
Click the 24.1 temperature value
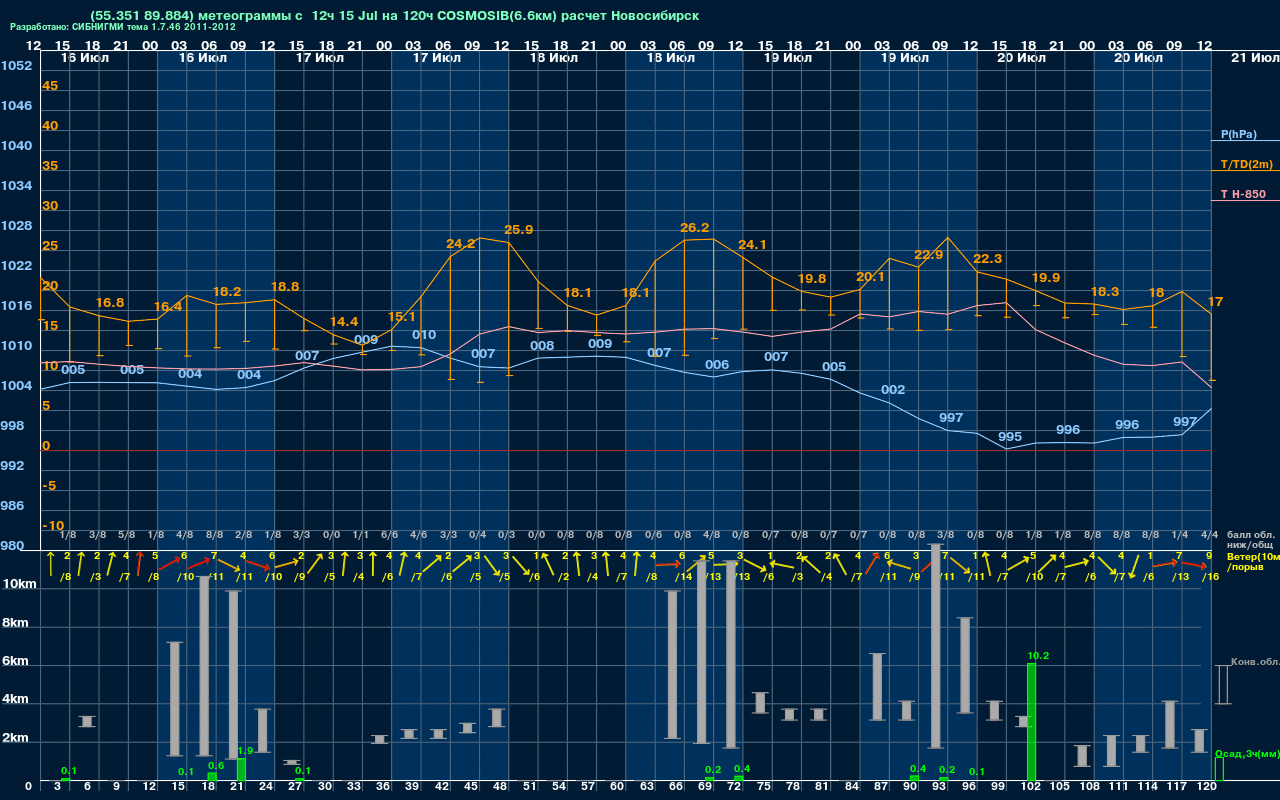point(752,245)
